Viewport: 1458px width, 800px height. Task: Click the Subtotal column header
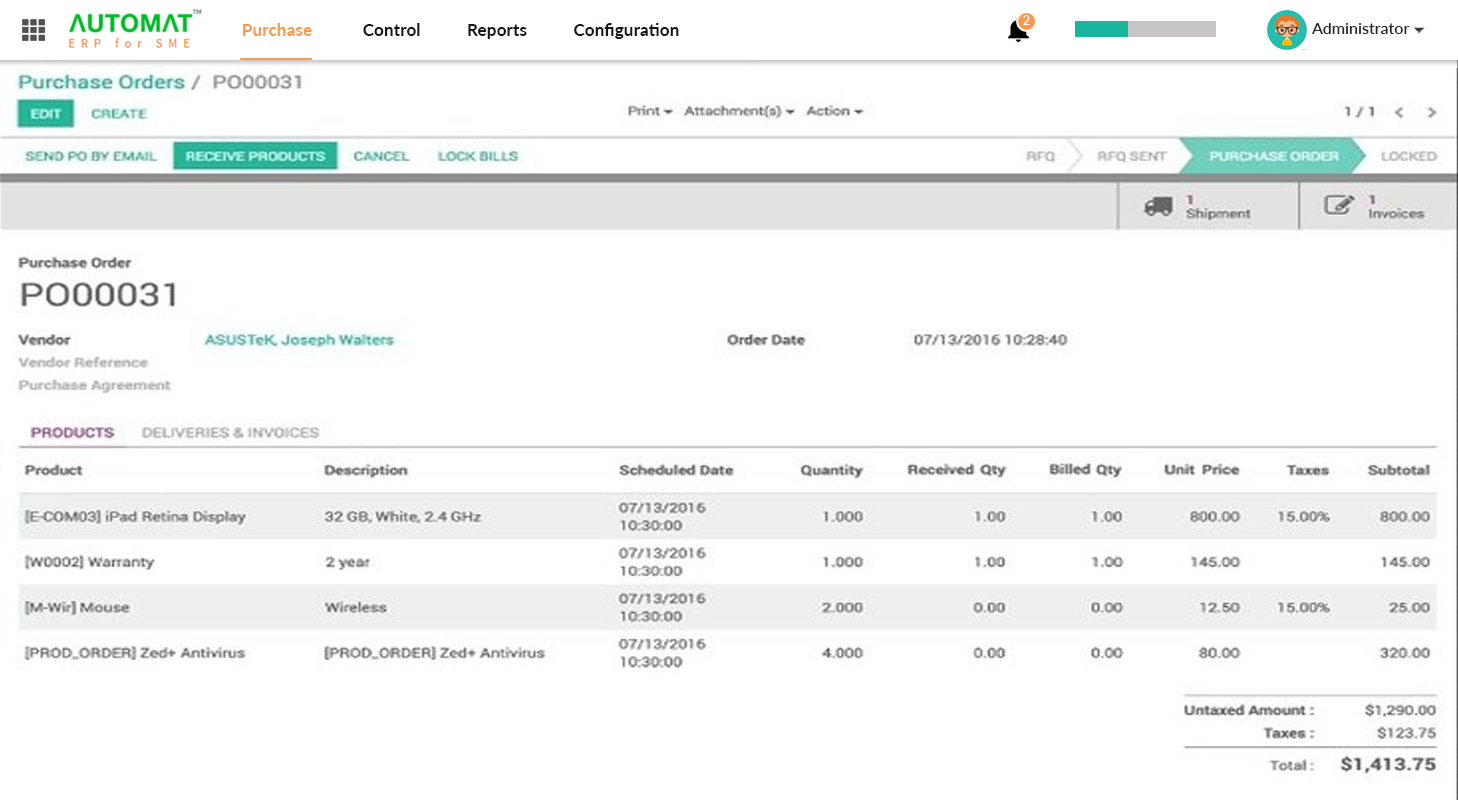[1399, 470]
